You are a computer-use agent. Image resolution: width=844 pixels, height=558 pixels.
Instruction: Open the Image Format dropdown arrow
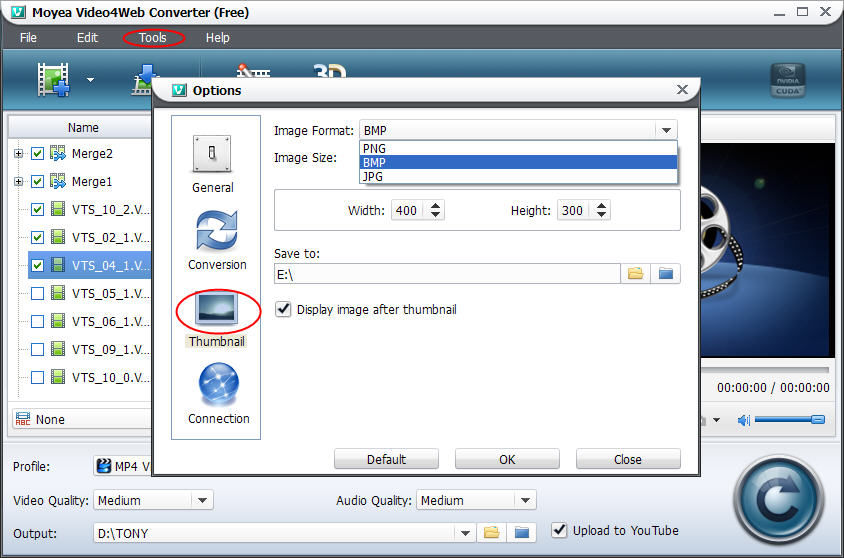(666, 130)
